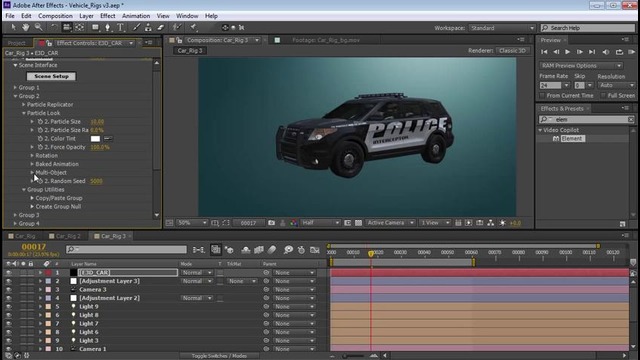Toggle Frame Blending in the timeline
The image size is (640, 360).
tap(259, 249)
